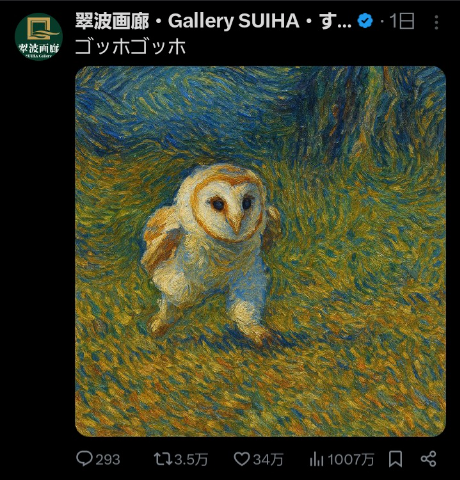The image size is (460, 480).
Task: Open the reply comment icon
Action: click(x=84, y=459)
